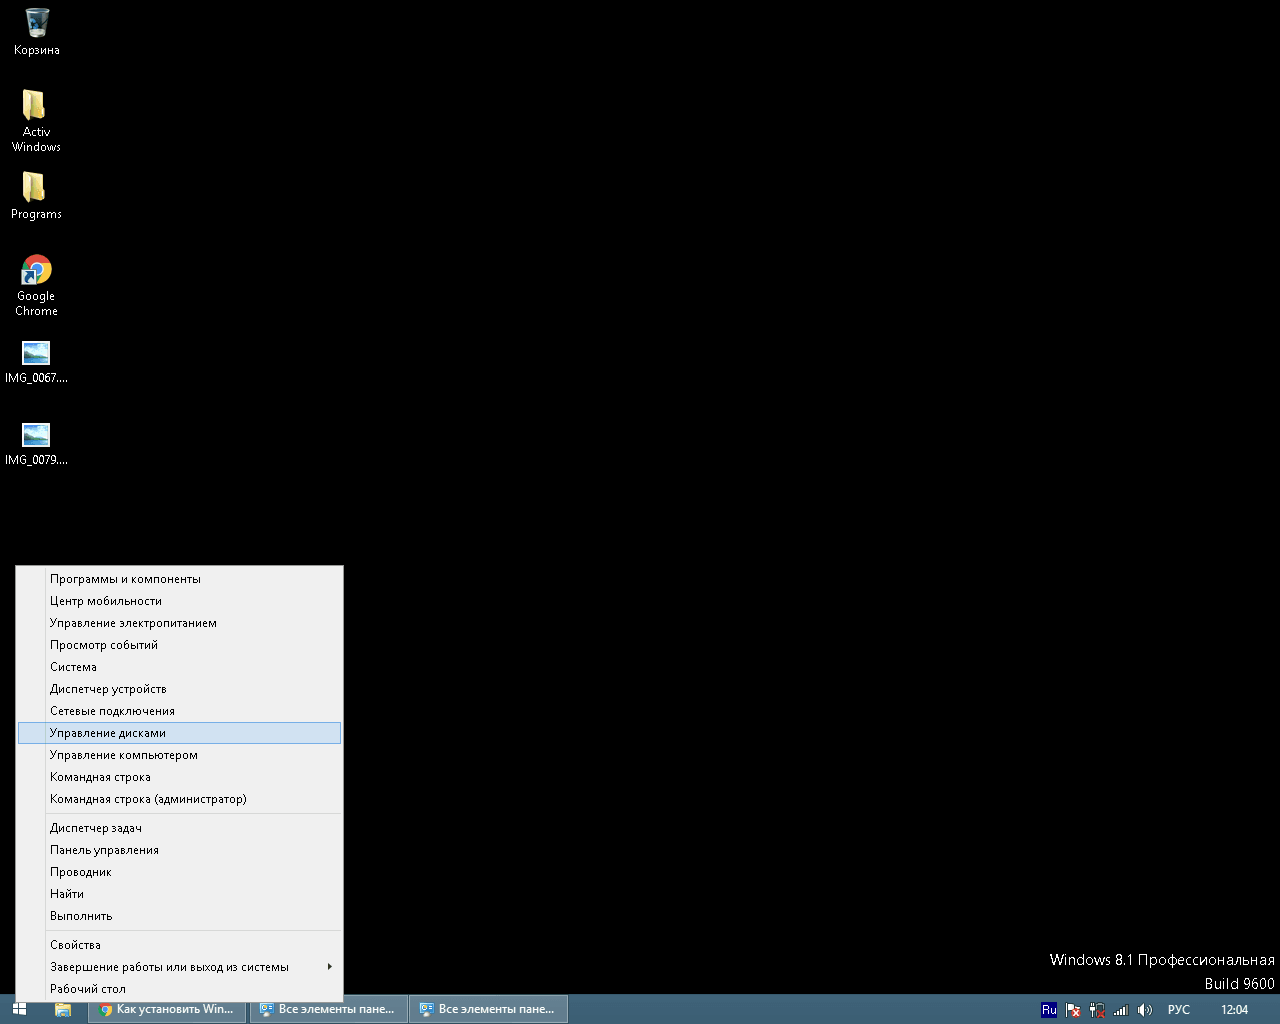Open the clock showing 12:04
1280x1024 pixels.
coord(1235,1010)
